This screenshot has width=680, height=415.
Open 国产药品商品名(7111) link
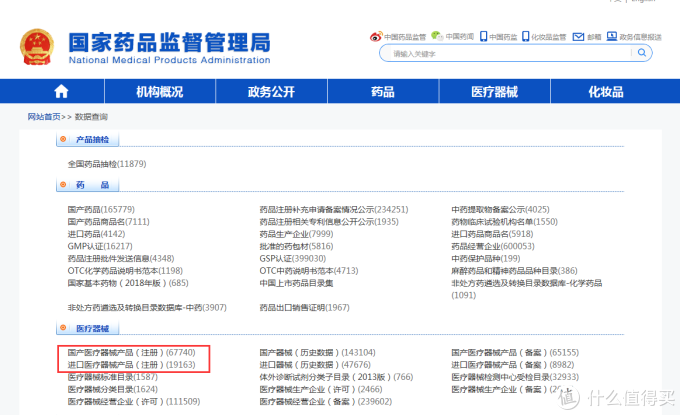(x=108, y=222)
